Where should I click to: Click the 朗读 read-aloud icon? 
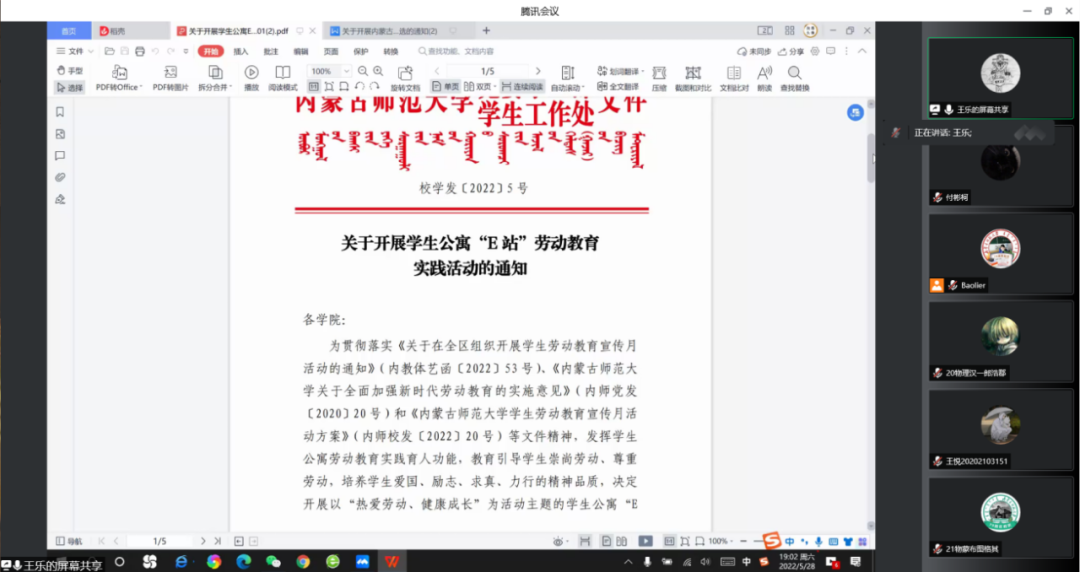(x=764, y=73)
